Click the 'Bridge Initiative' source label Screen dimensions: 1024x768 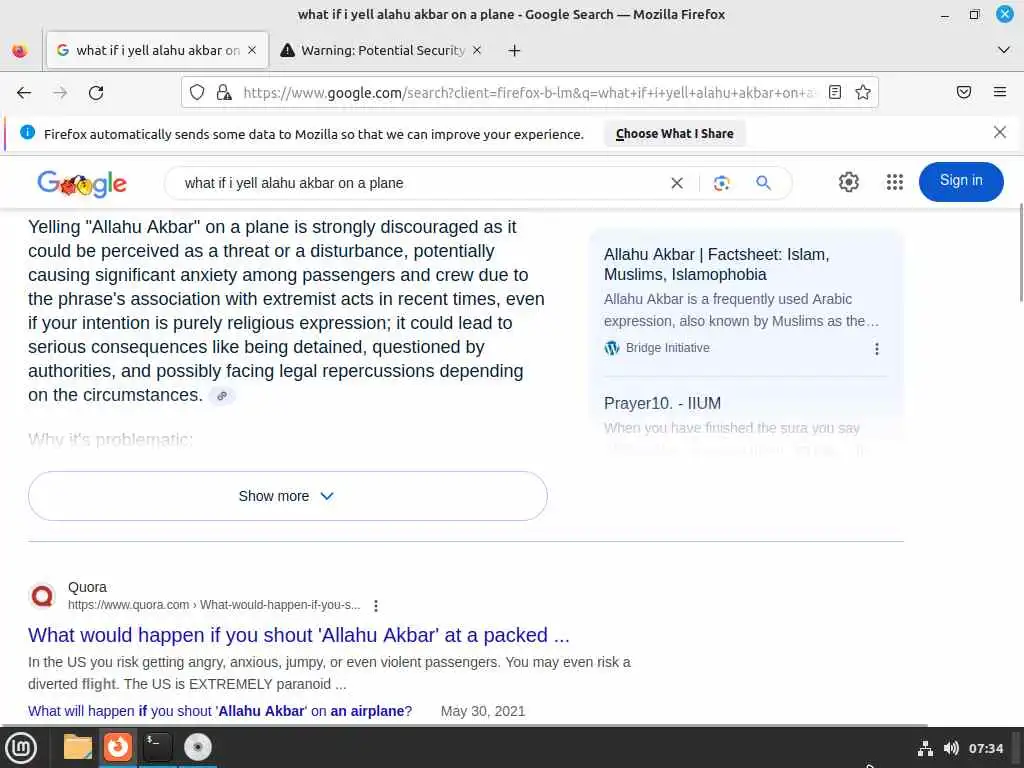[x=667, y=348]
